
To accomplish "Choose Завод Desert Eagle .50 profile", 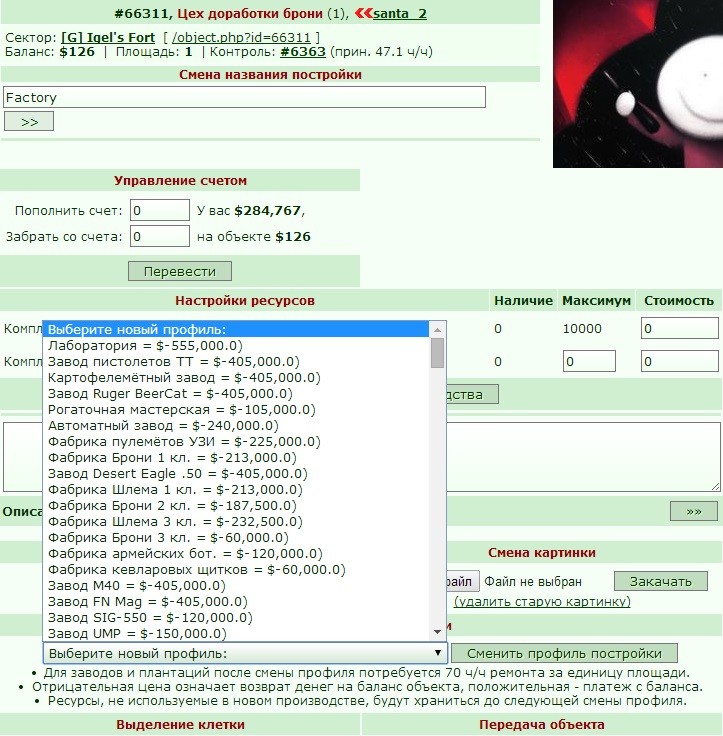I will (236, 473).
